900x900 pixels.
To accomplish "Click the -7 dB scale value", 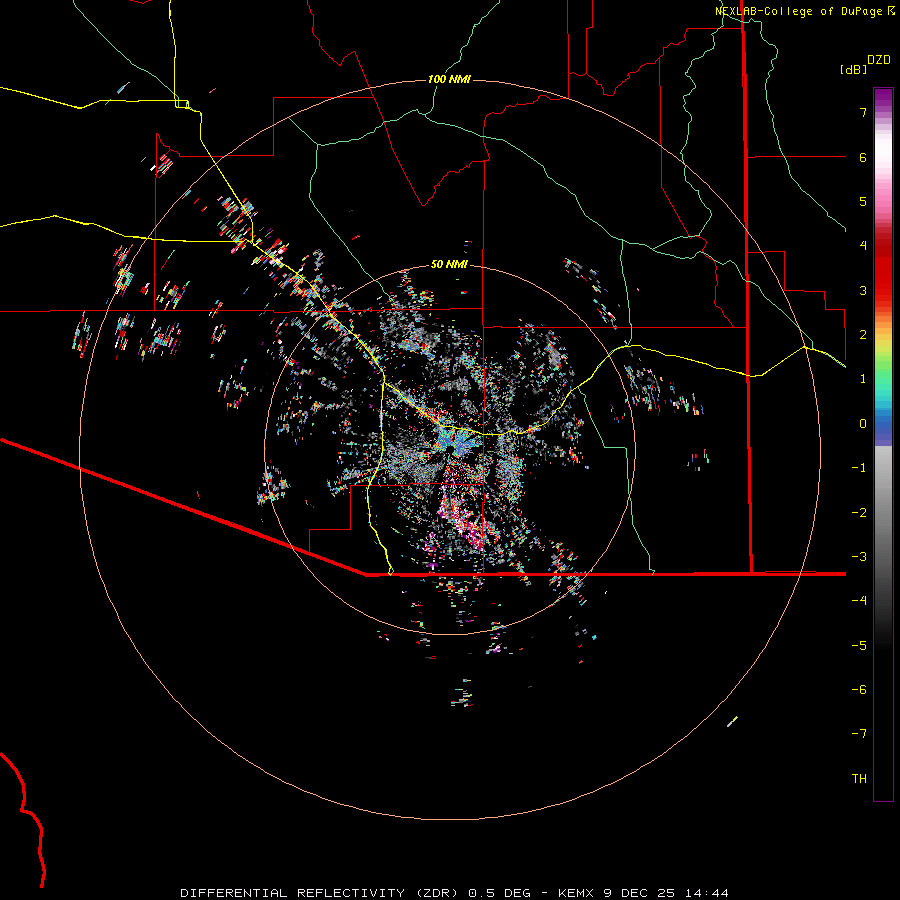I will [859, 734].
